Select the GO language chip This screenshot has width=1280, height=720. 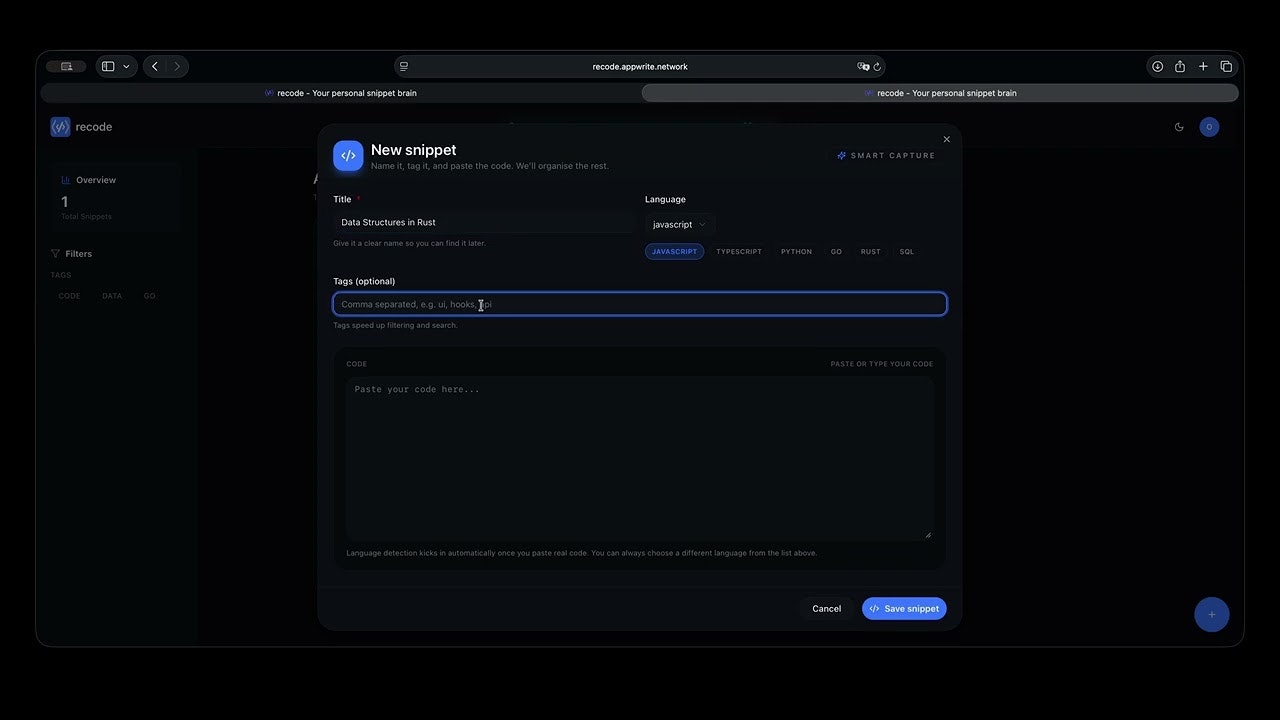click(x=836, y=252)
